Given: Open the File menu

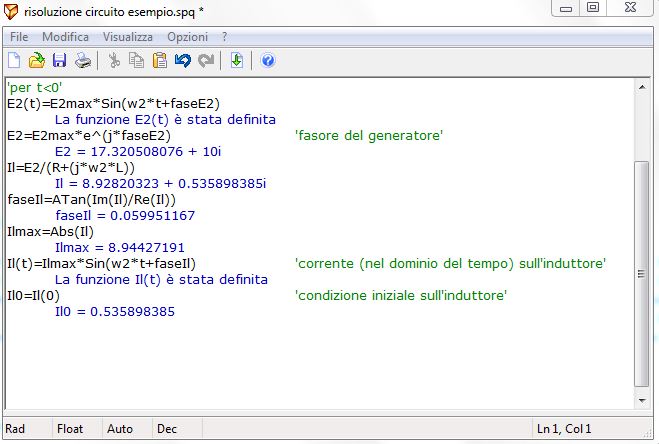Looking at the screenshot, I should tap(18, 36).
